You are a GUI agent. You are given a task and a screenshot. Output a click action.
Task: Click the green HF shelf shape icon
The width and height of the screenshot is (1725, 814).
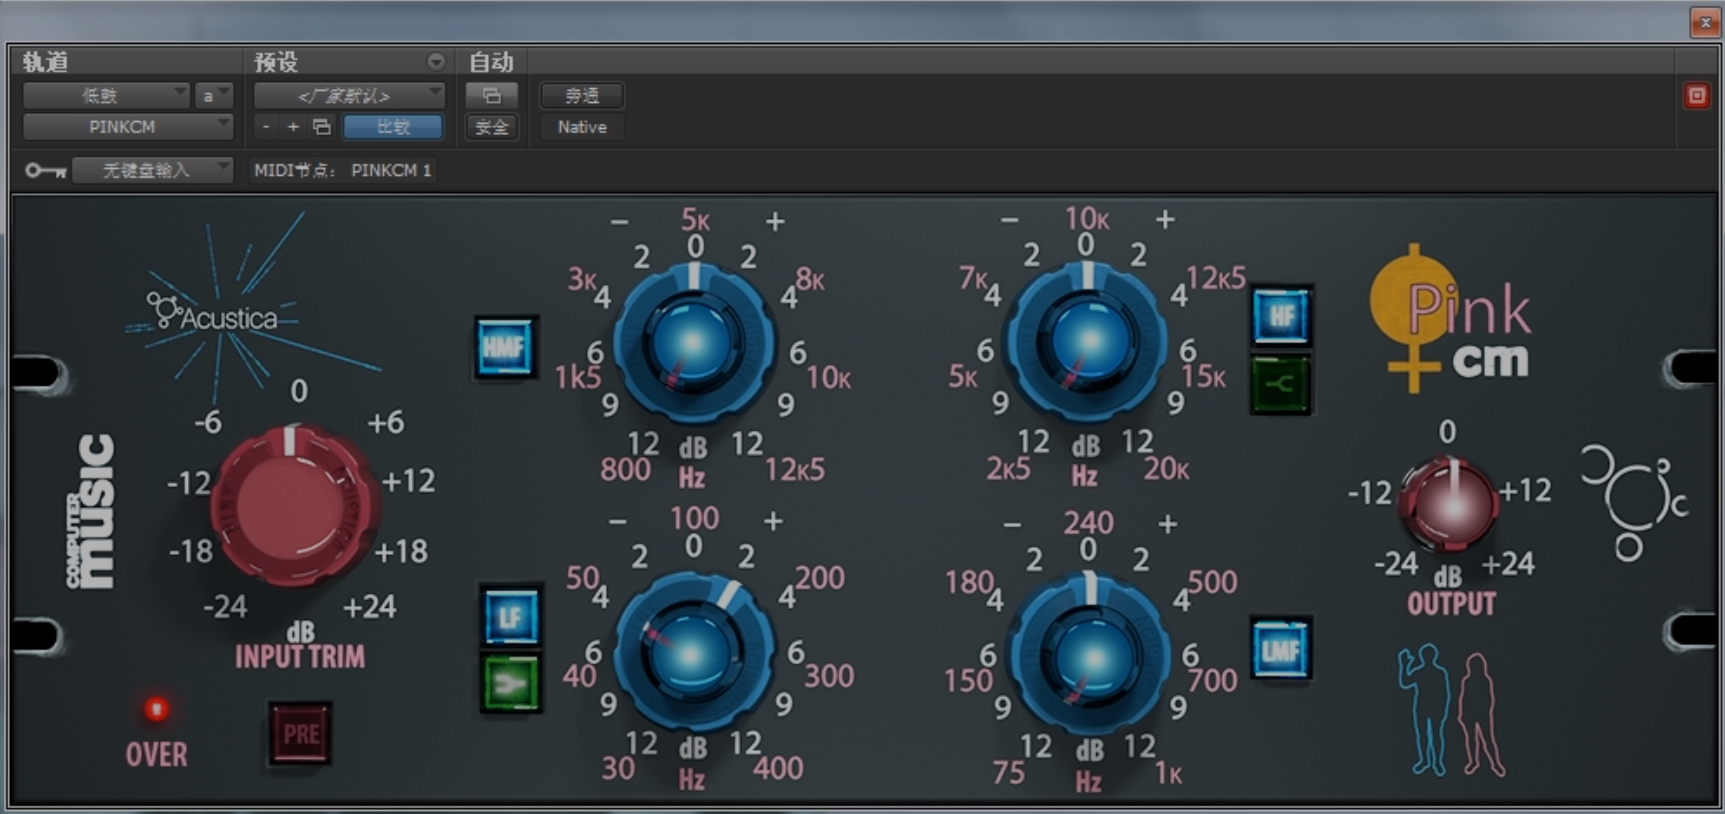1281,384
